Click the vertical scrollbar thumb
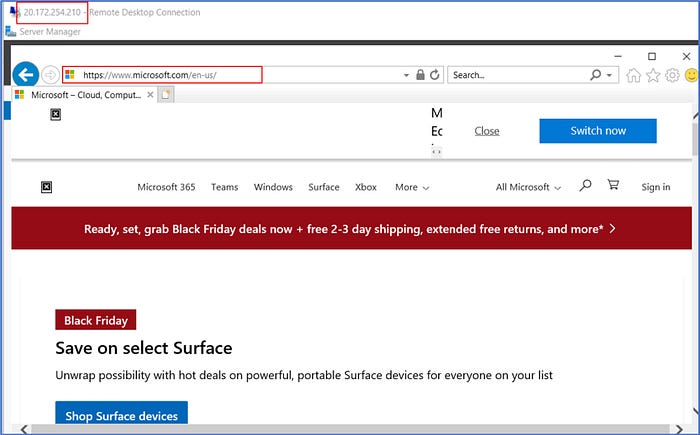Image resolution: width=700 pixels, height=435 pixels. [x=695, y=138]
